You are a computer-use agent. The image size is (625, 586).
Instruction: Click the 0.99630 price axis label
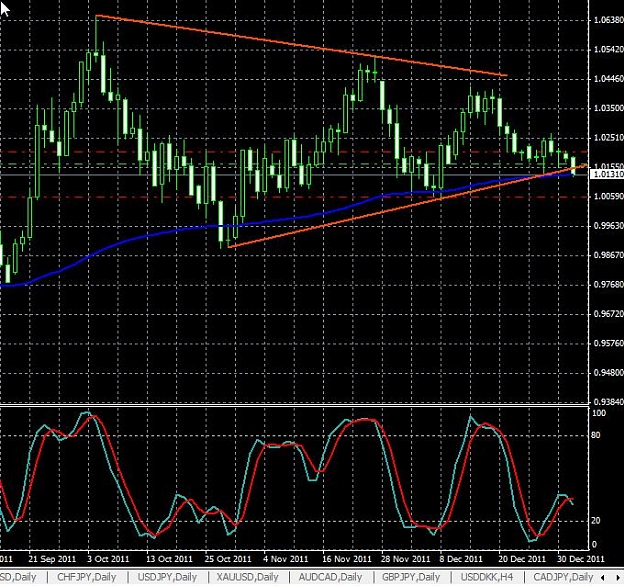[608, 226]
